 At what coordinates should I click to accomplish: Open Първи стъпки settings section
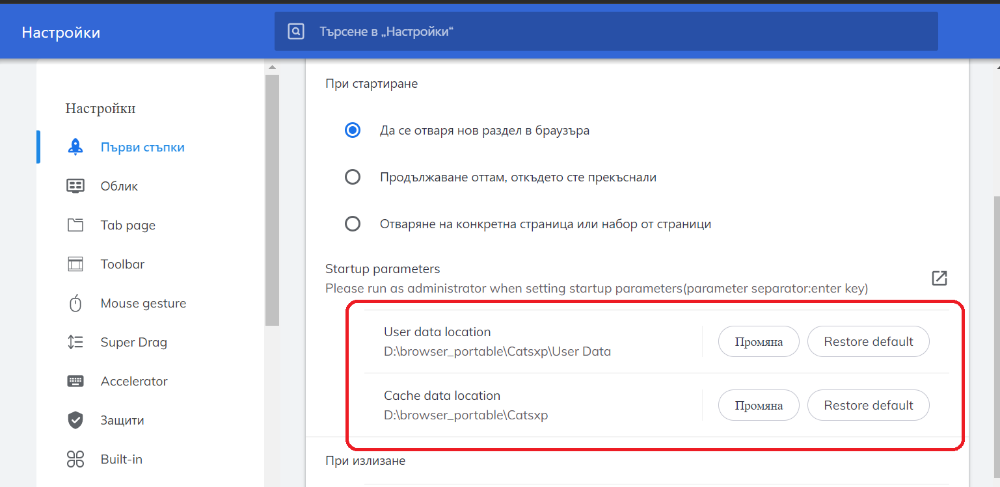pyautogui.click(x=143, y=147)
